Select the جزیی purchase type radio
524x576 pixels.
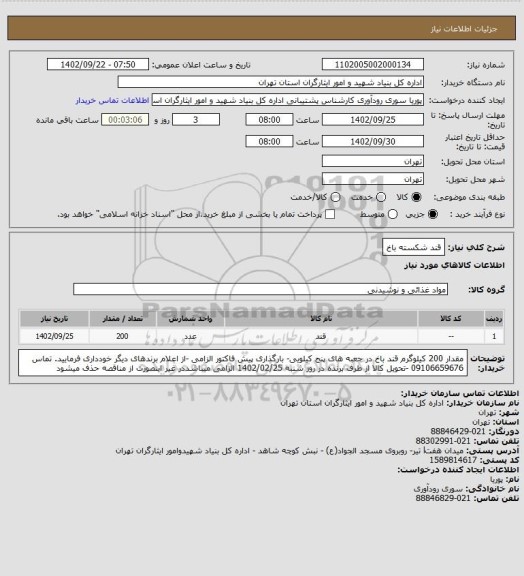click(433, 214)
